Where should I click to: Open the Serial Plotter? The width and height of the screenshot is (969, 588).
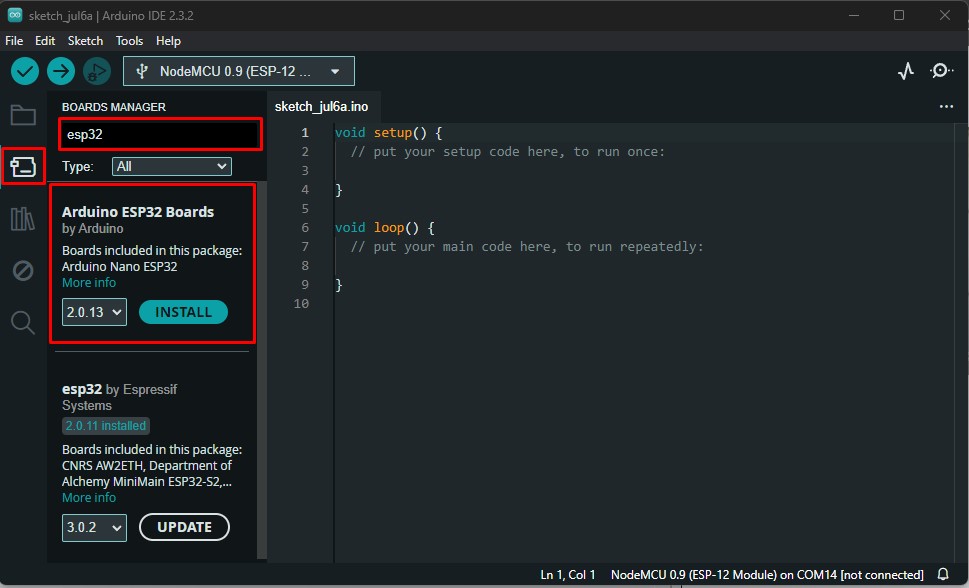click(905, 70)
